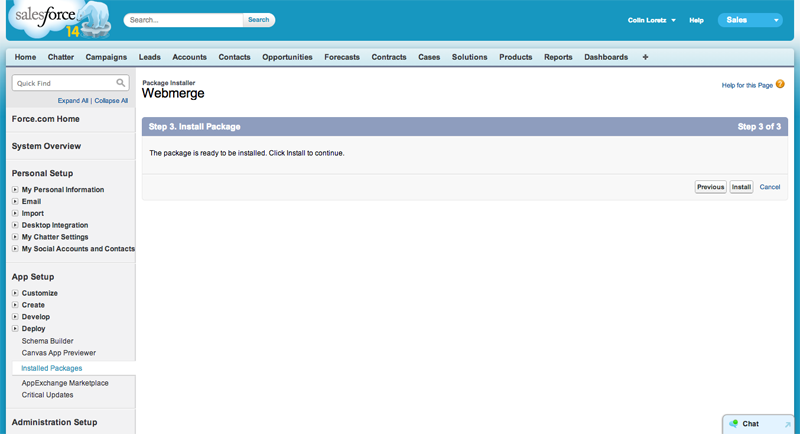
Task: Switch to the Opportunities tab
Action: pyautogui.click(x=287, y=57)
